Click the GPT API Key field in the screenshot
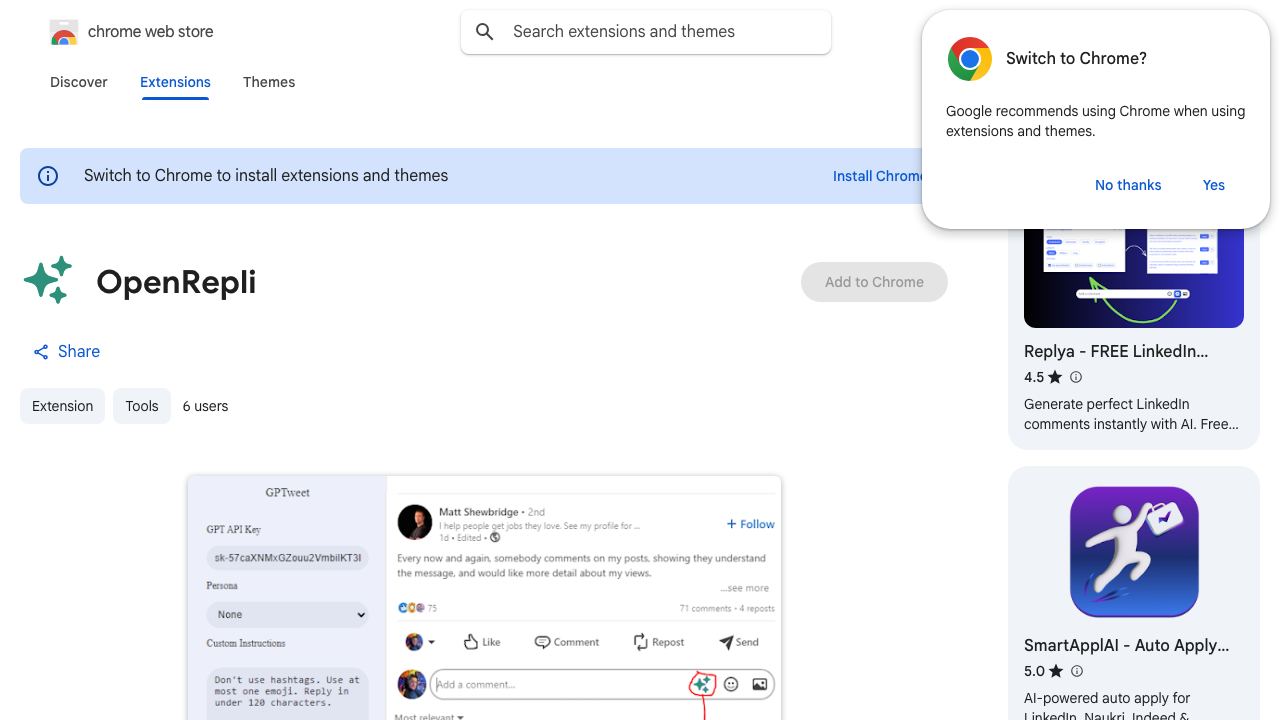This screenshot has width=1280, height=720. point(288,558)
